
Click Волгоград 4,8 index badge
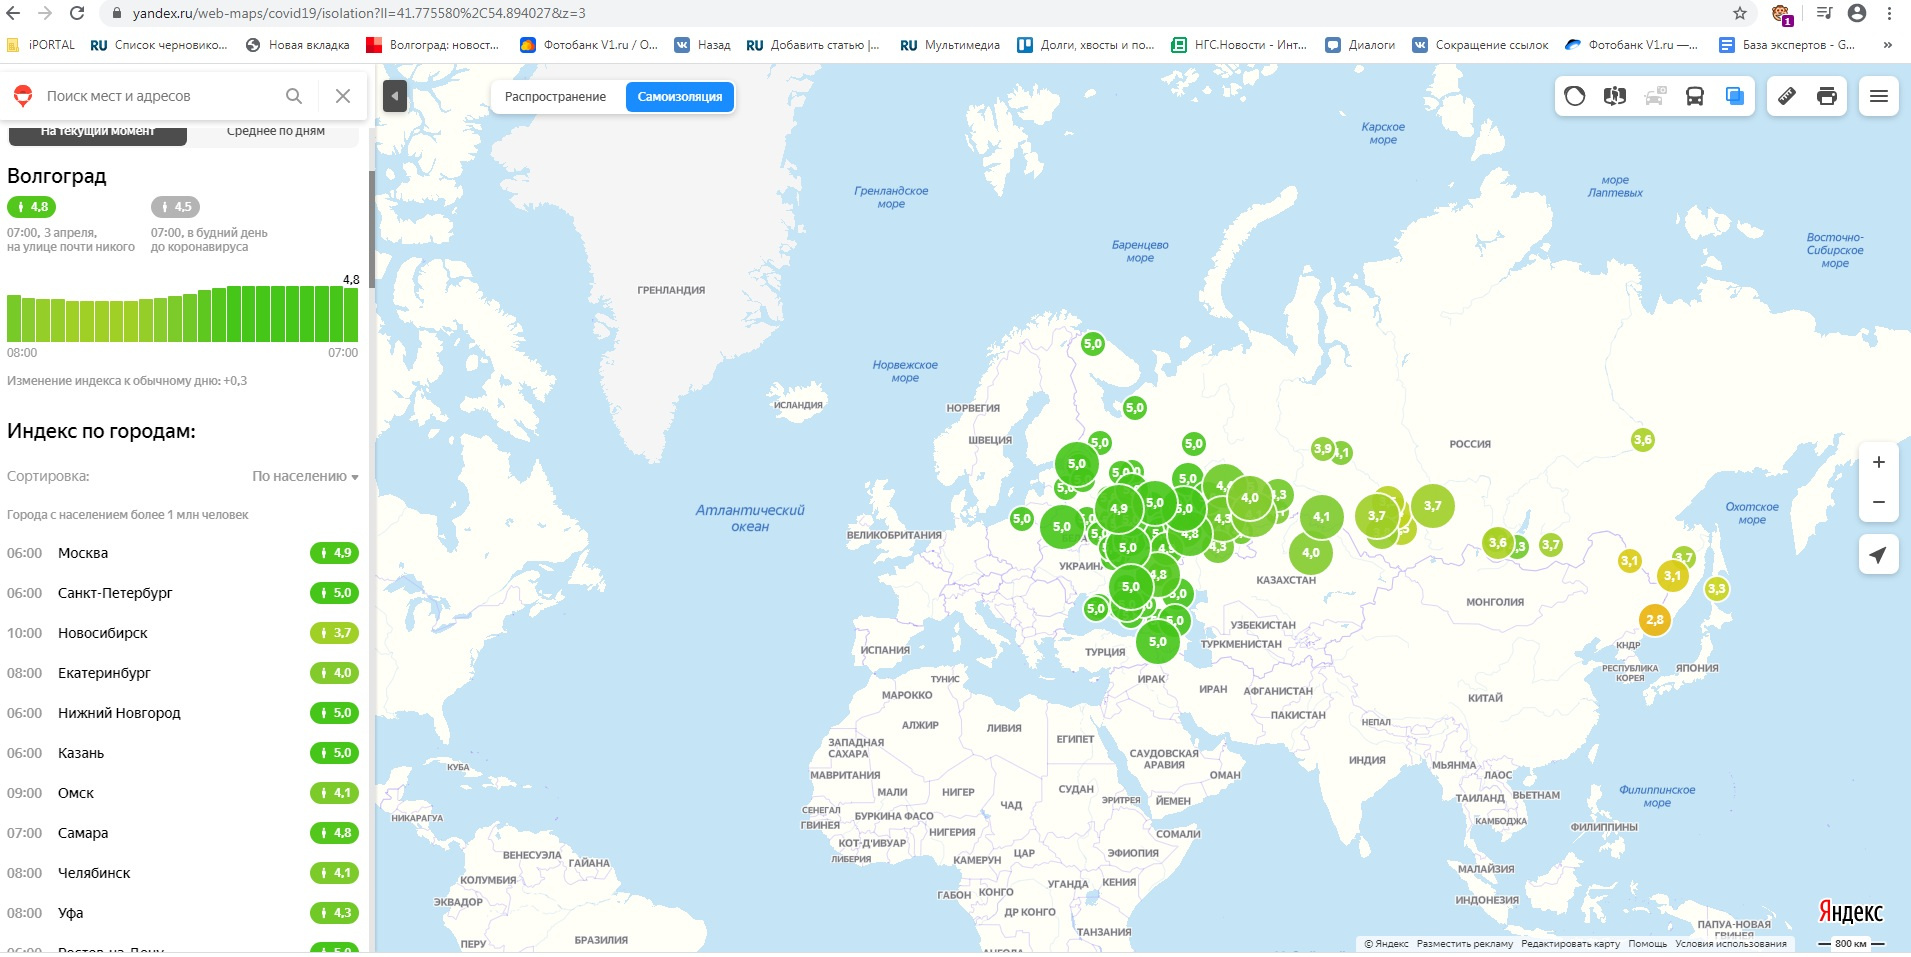pyautogui.click(x=31, y=207)
